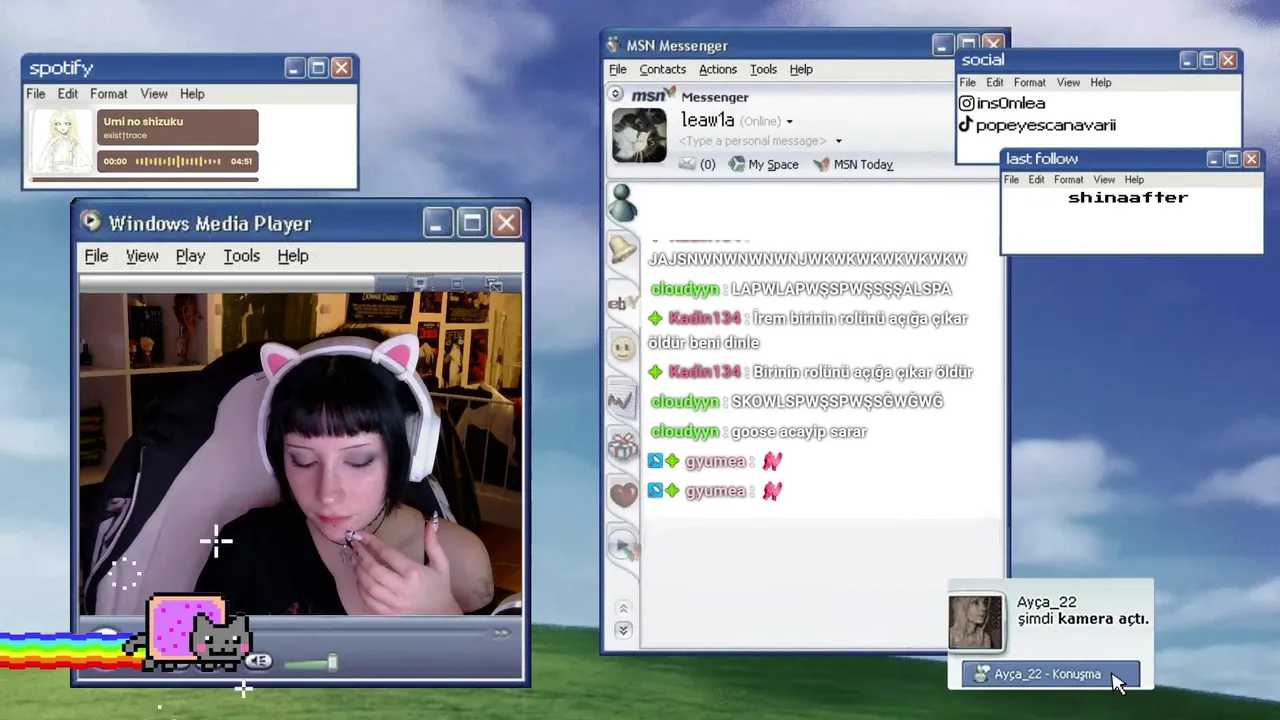Click the My Space icon

click(736, 164)
